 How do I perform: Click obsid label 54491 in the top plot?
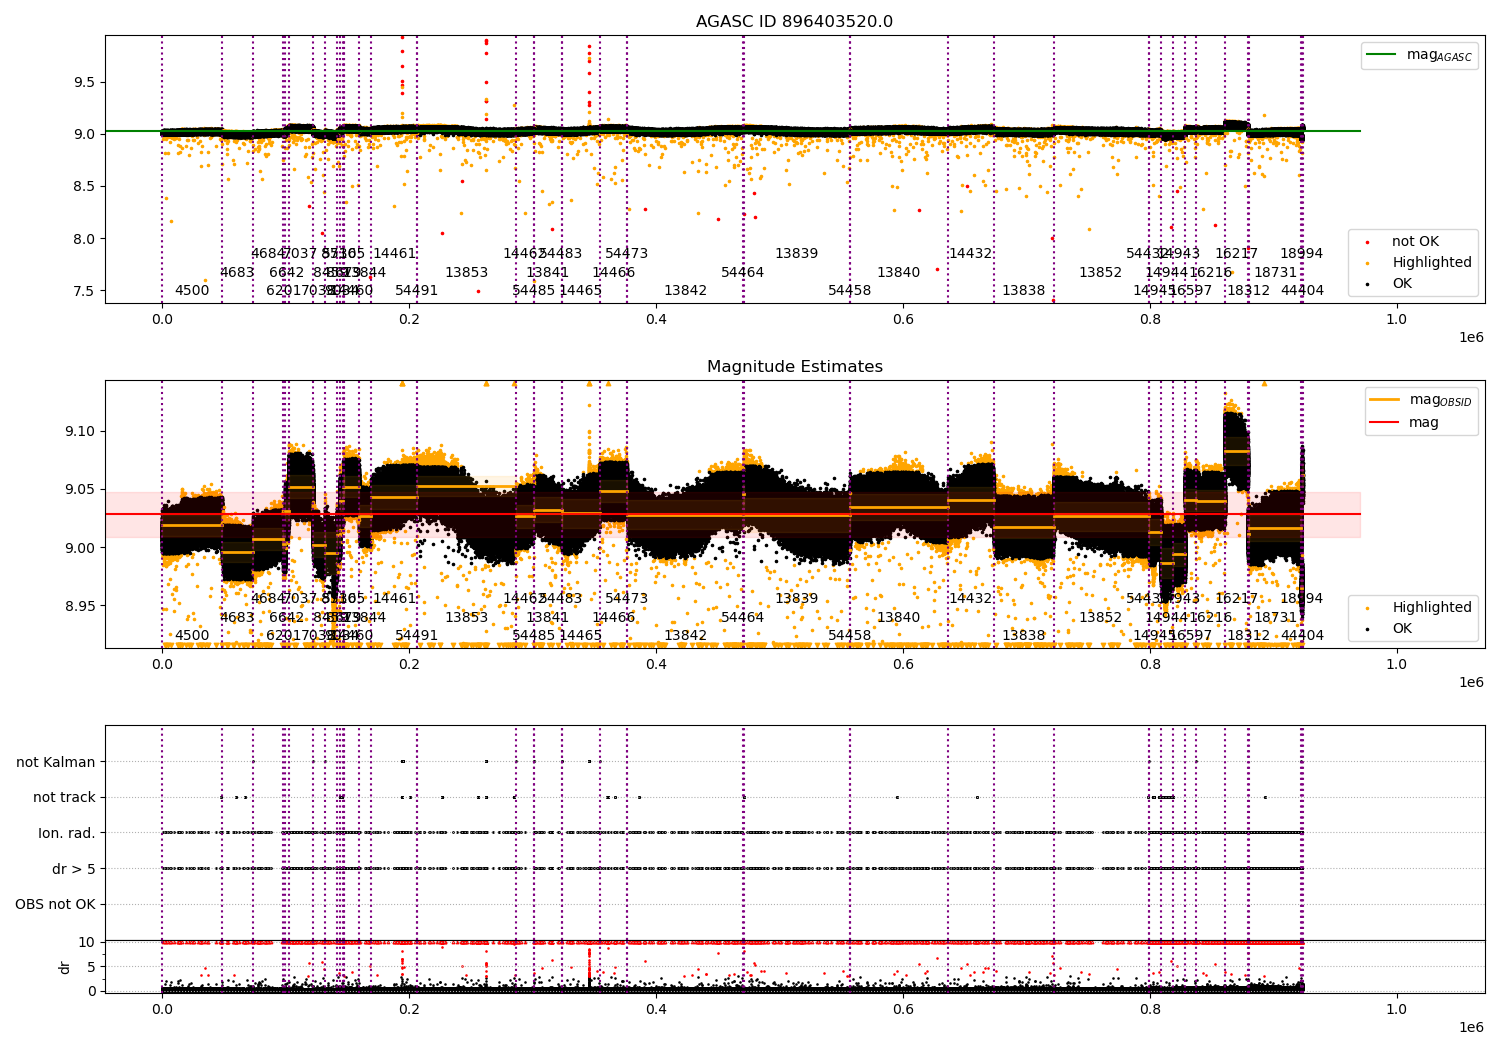tap(417, 291)
